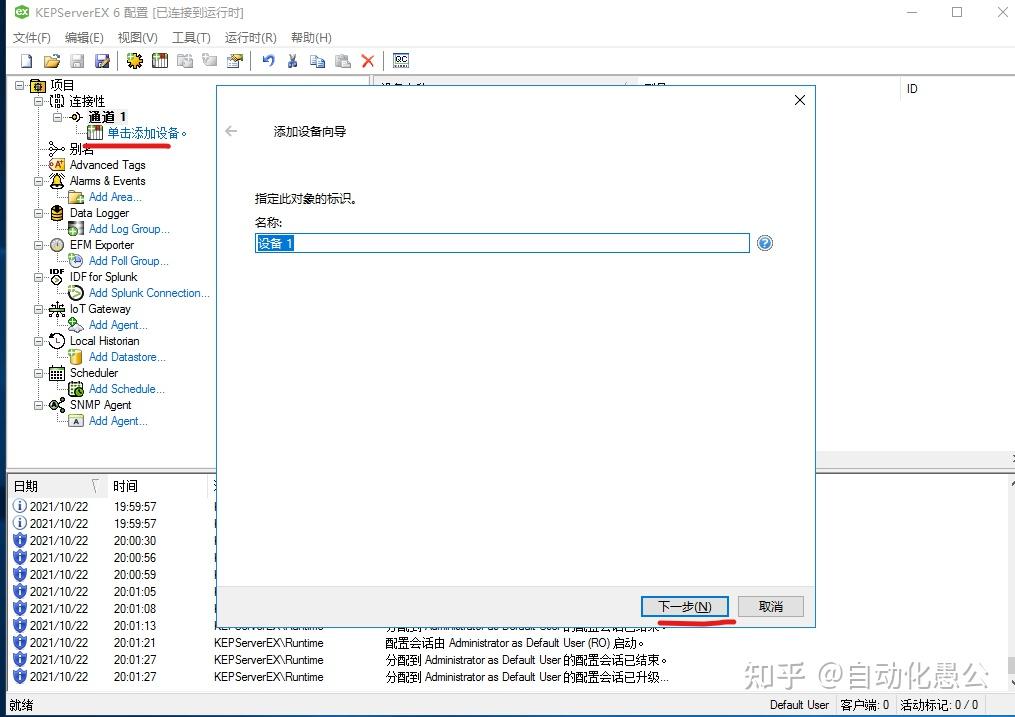This screenshot has height=717, width=1015.
Task: Save the project using the save toolbar icon
Action: coord(77,60)
